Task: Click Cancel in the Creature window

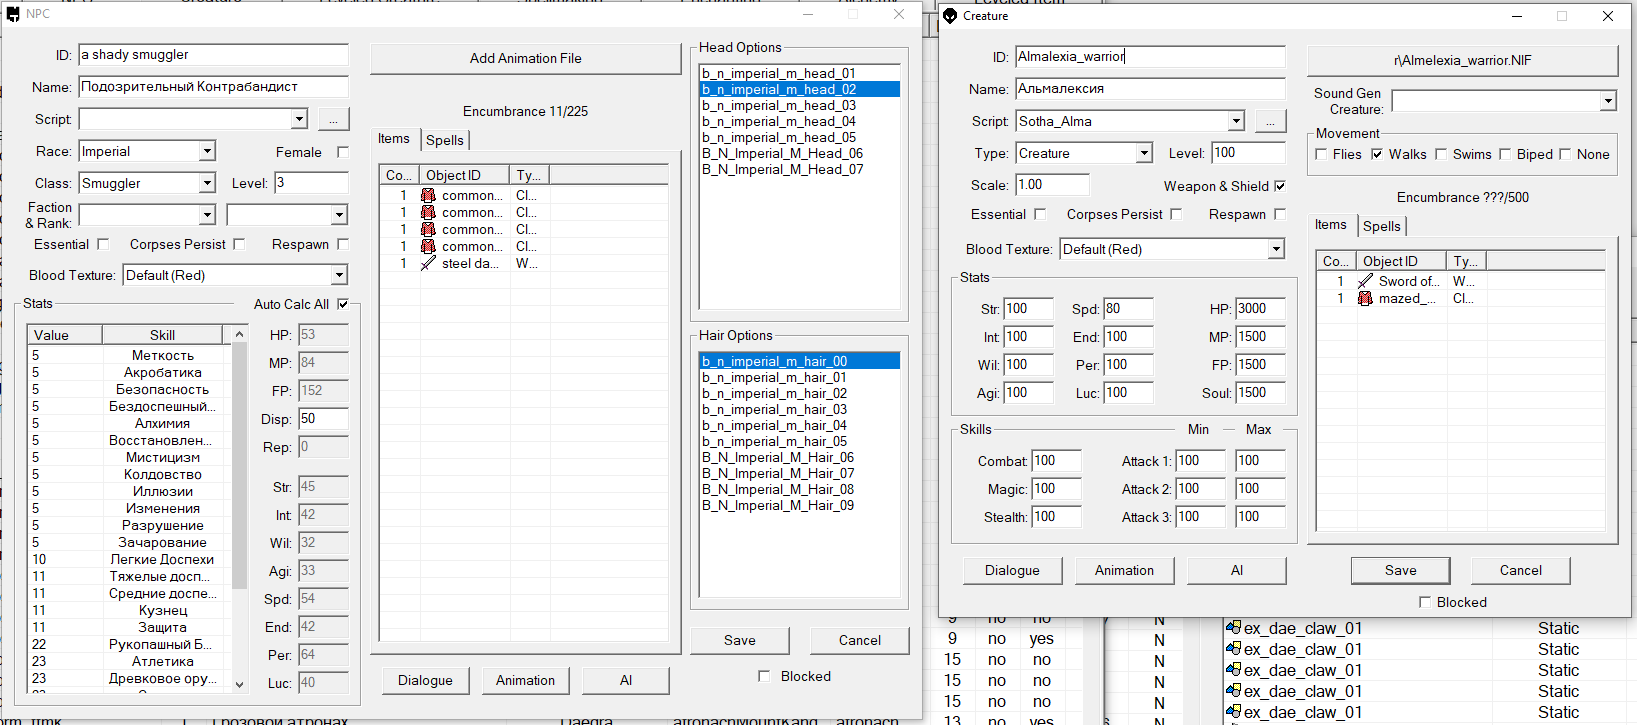Action: pos(1521,570)
